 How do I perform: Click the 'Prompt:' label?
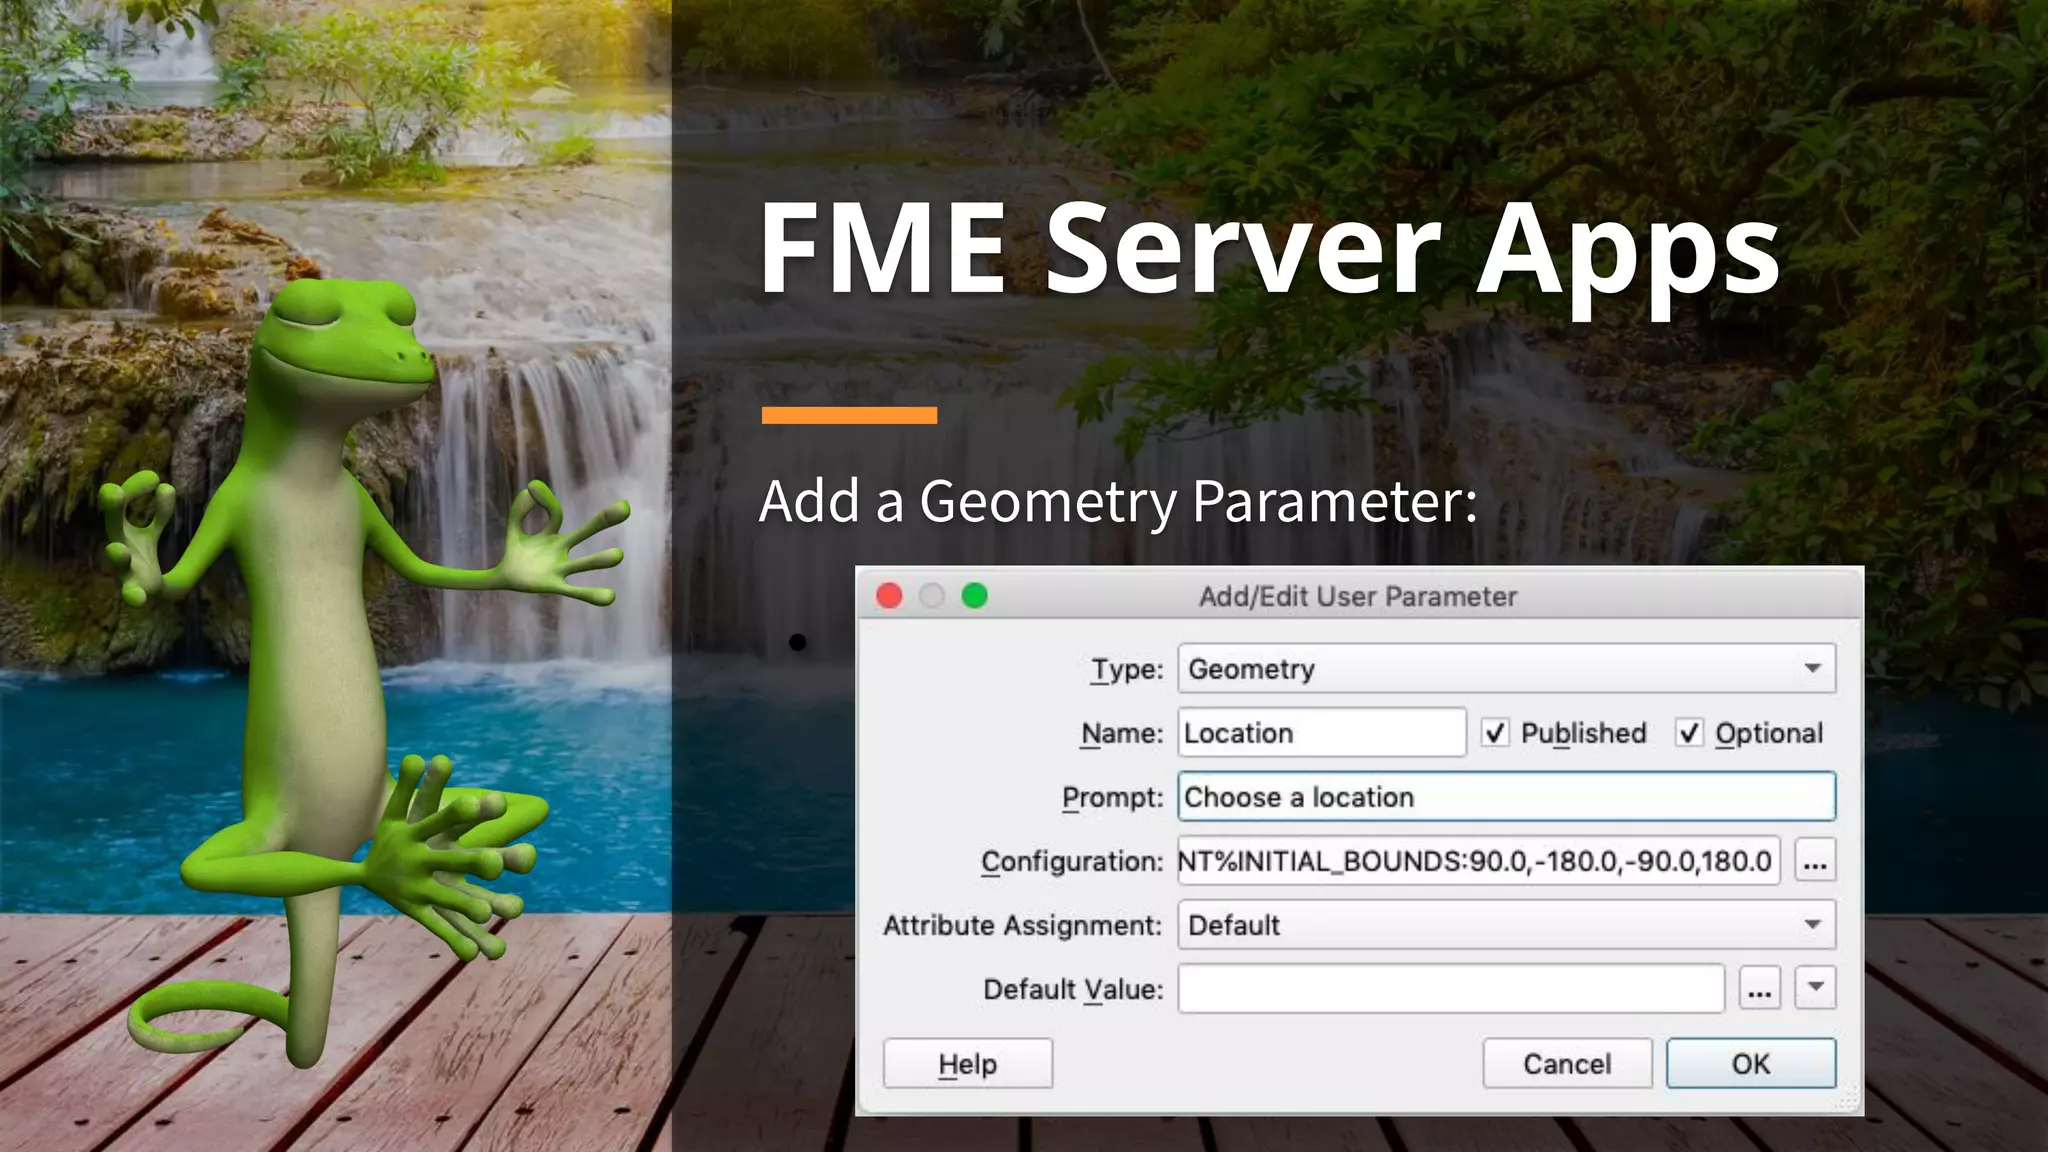pos(1113,797)
